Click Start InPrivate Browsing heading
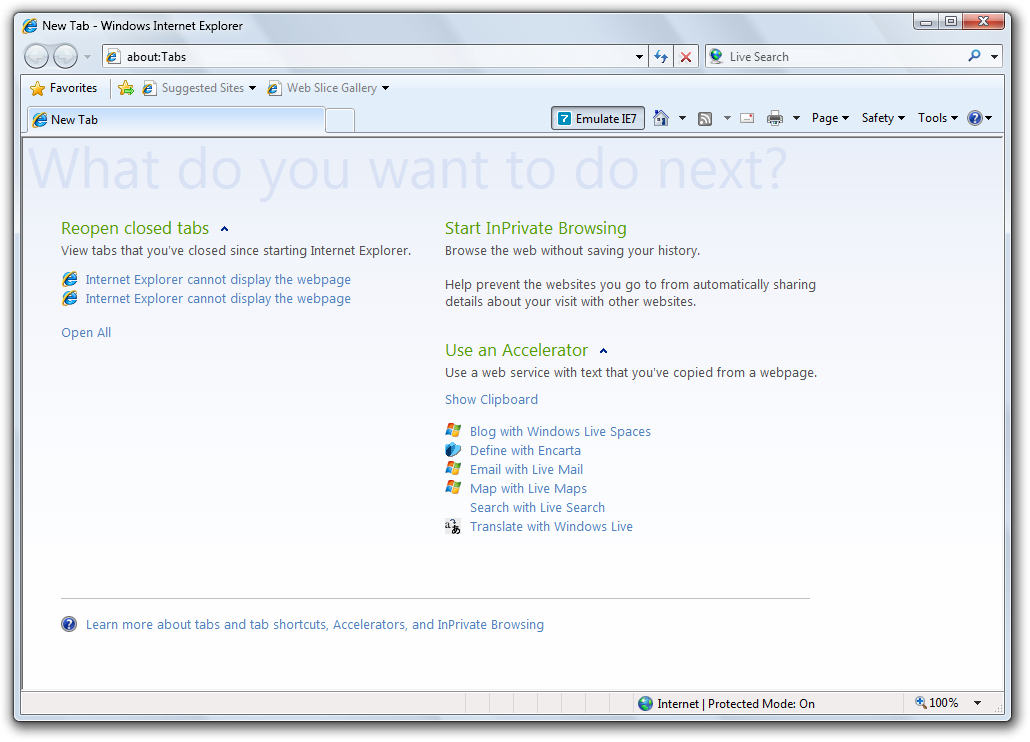This screenshot has height=742, width=1030. 535,229
